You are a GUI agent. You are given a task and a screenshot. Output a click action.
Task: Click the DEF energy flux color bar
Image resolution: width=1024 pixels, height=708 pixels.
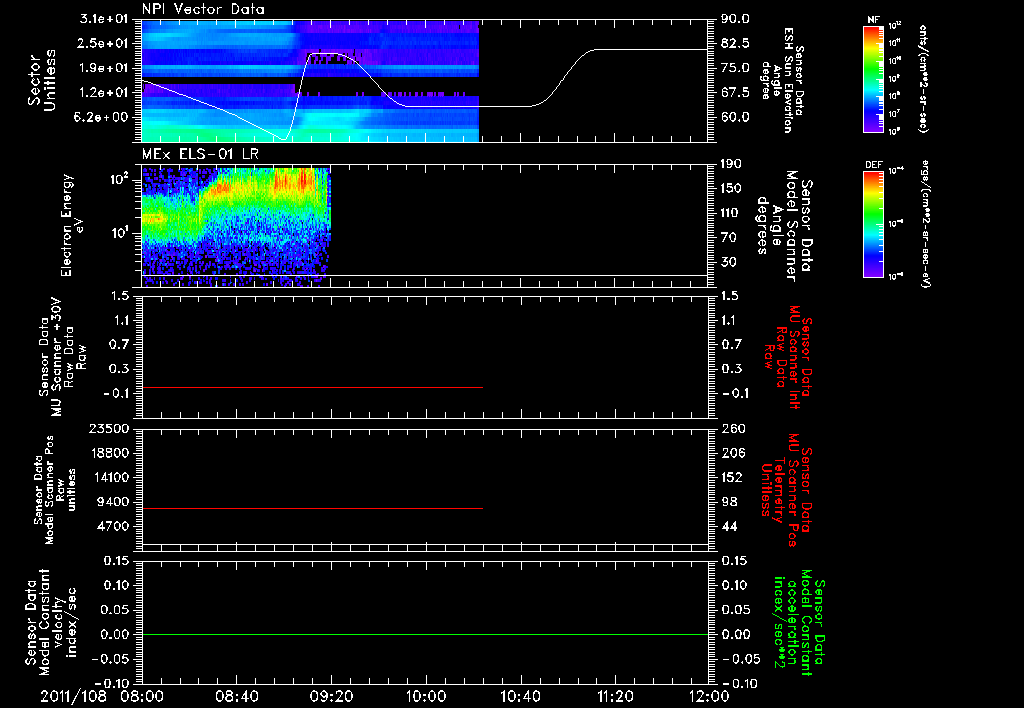pos(873,224)
